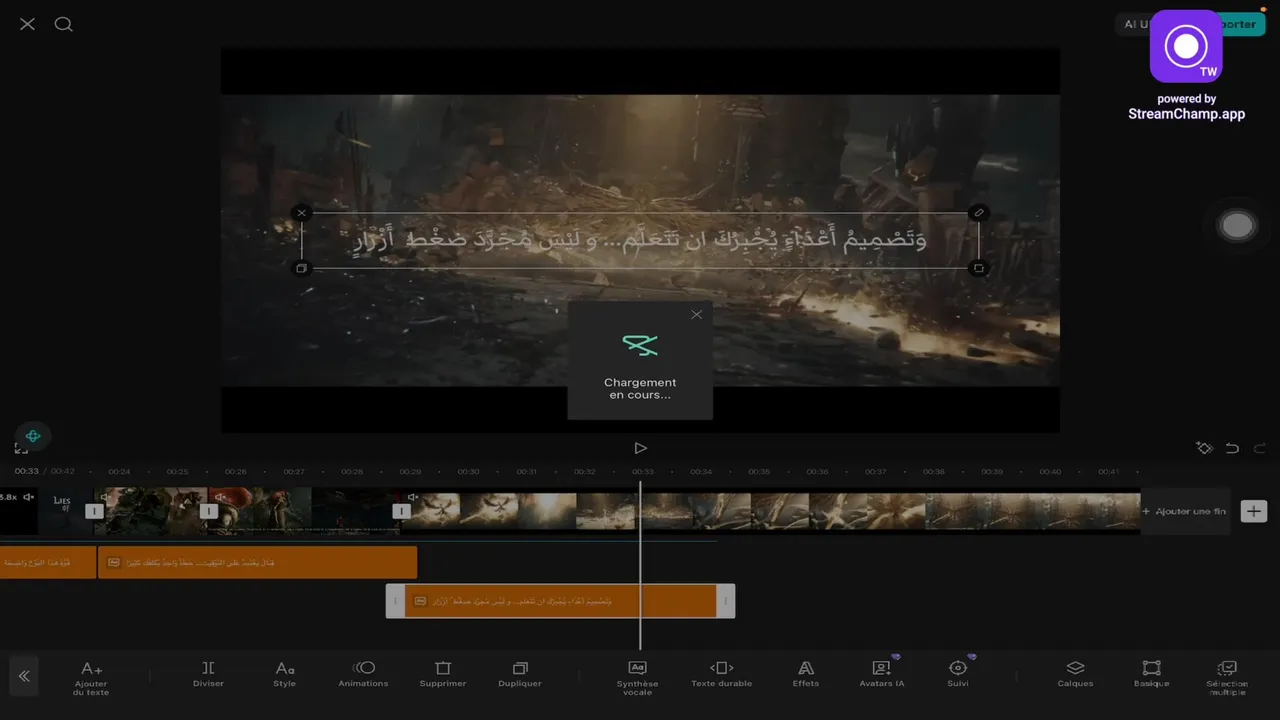Click left trim handle of selected caption
This screenshot has width=1280, height=720.
coord(395,601)
